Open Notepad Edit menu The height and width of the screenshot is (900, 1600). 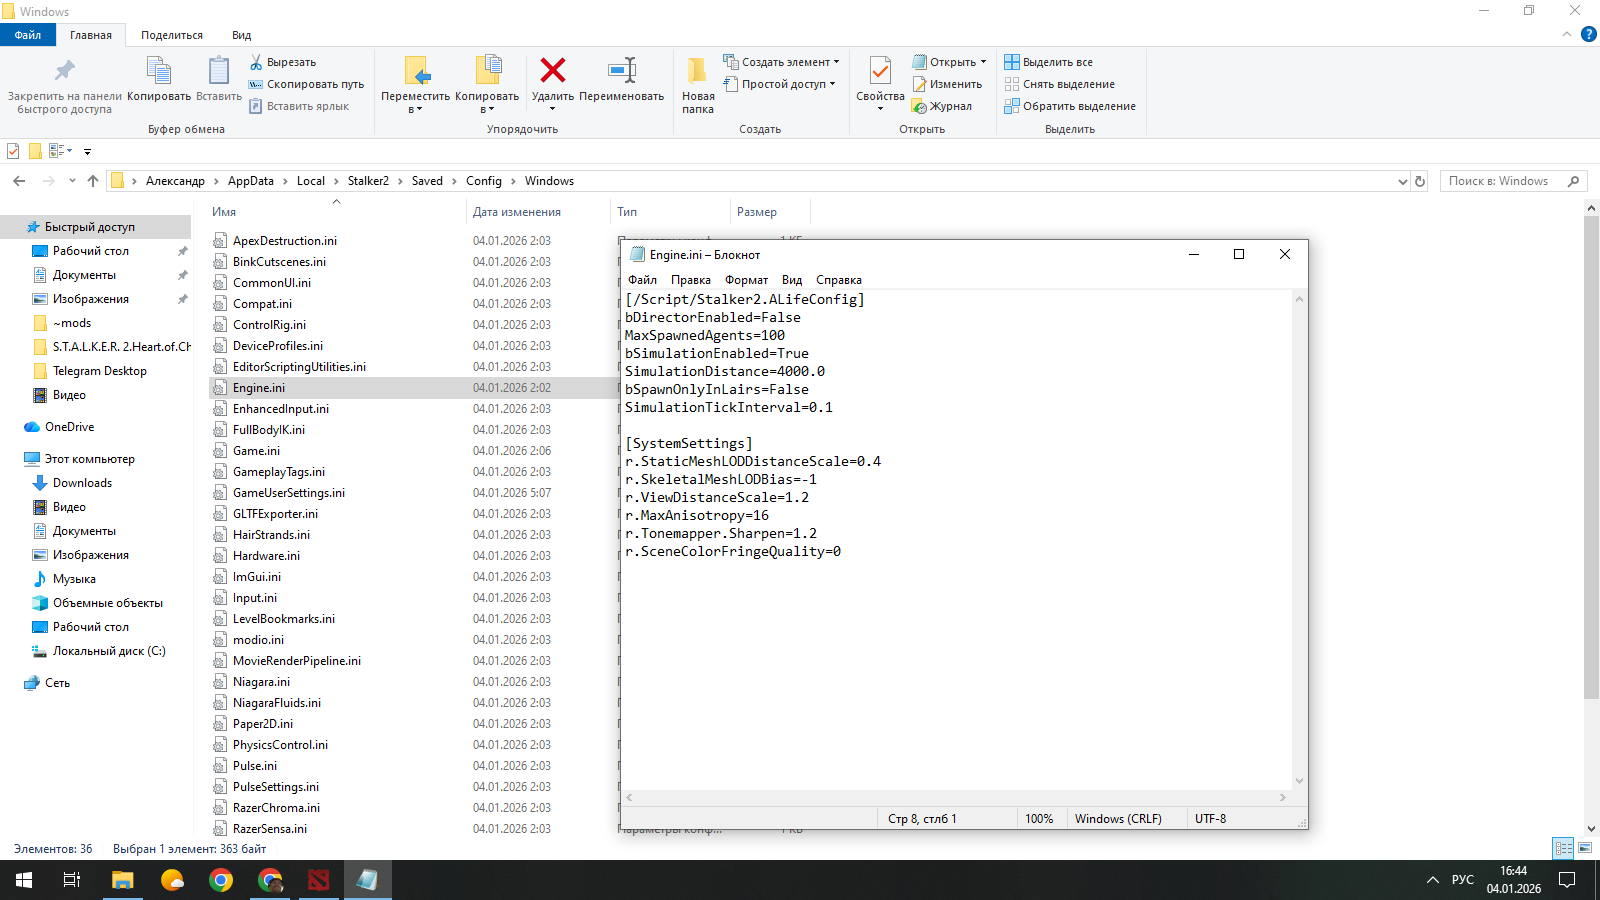click(x=691, y=280)
